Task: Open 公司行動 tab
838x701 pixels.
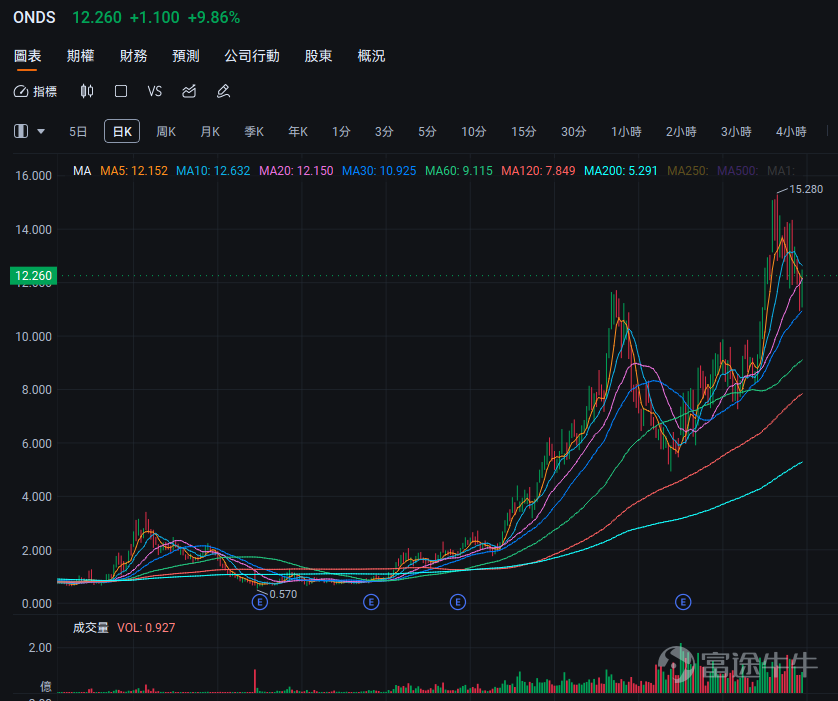Action: coord(252,56)
